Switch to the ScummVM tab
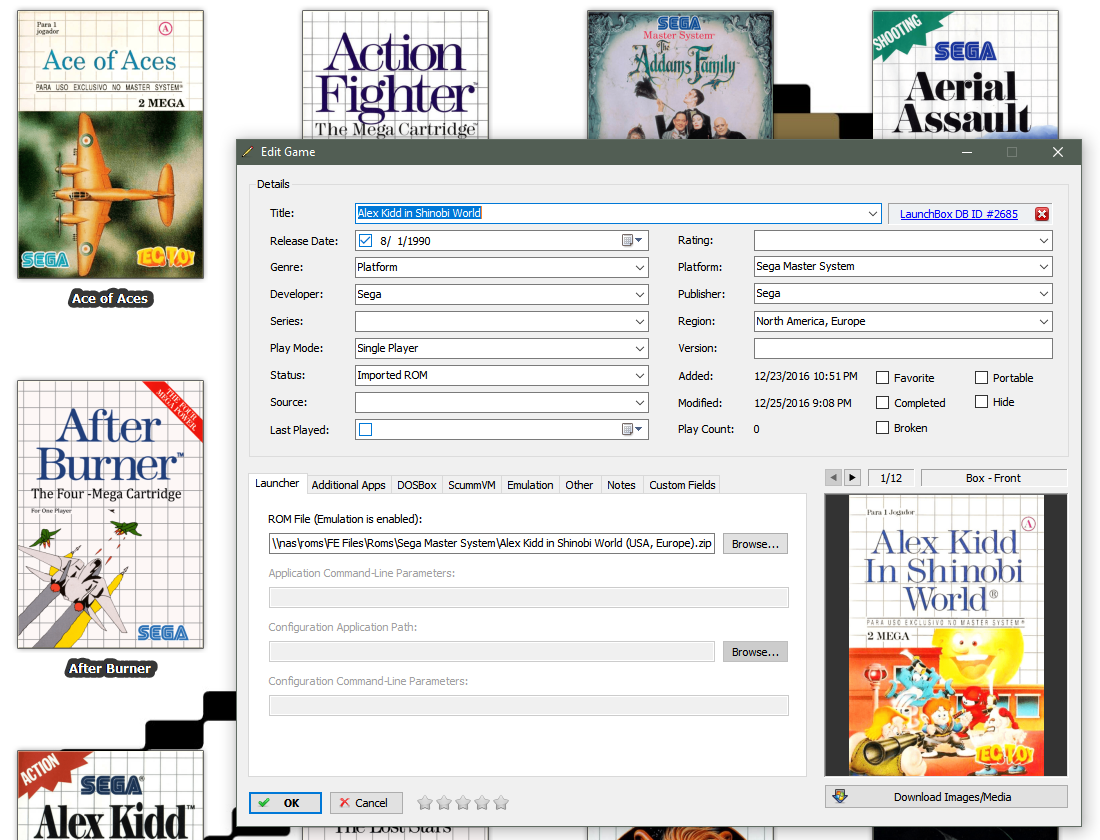The height and width of the screenshot is (840, 1100). (x=471, y=485)
